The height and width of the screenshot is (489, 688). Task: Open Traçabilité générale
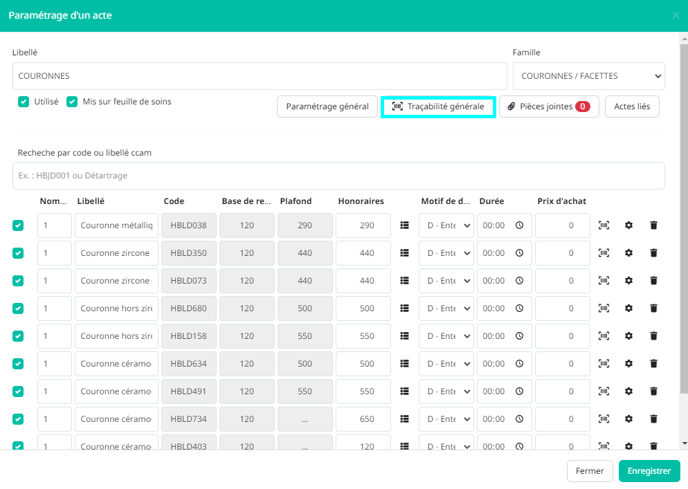pos(438,107)
